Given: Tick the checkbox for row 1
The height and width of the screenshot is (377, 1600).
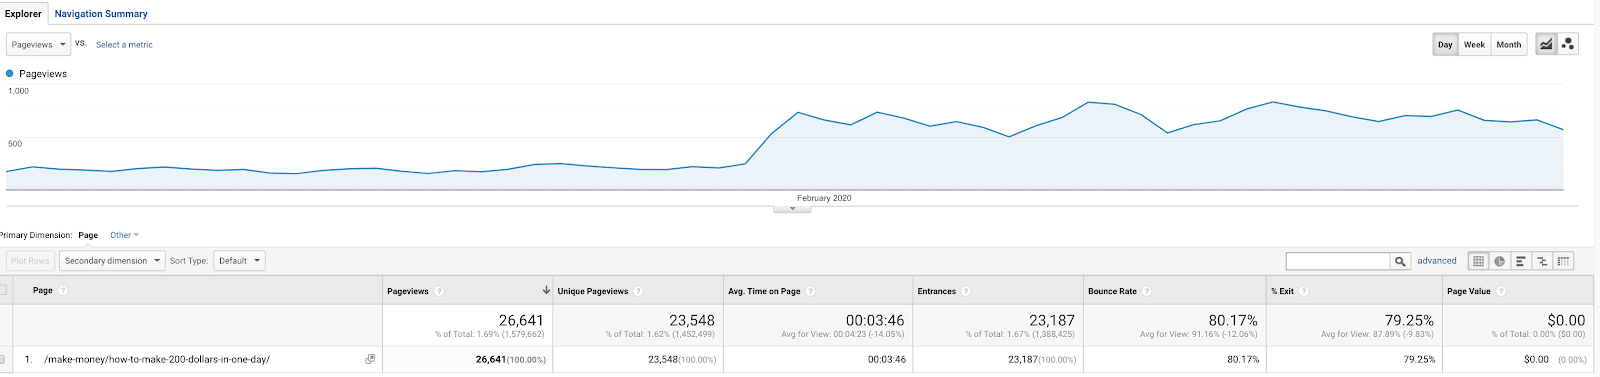Looking at the screenshot, I should click(2, 359).
